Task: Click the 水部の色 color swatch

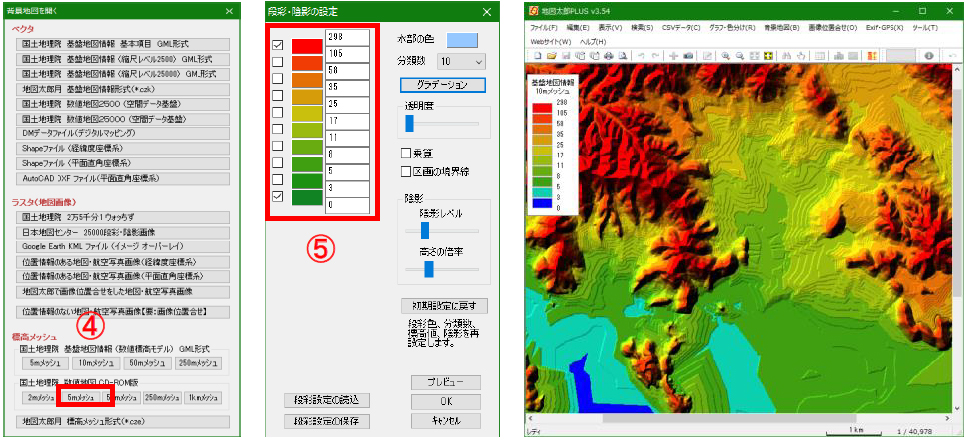Action: point(461,41)
